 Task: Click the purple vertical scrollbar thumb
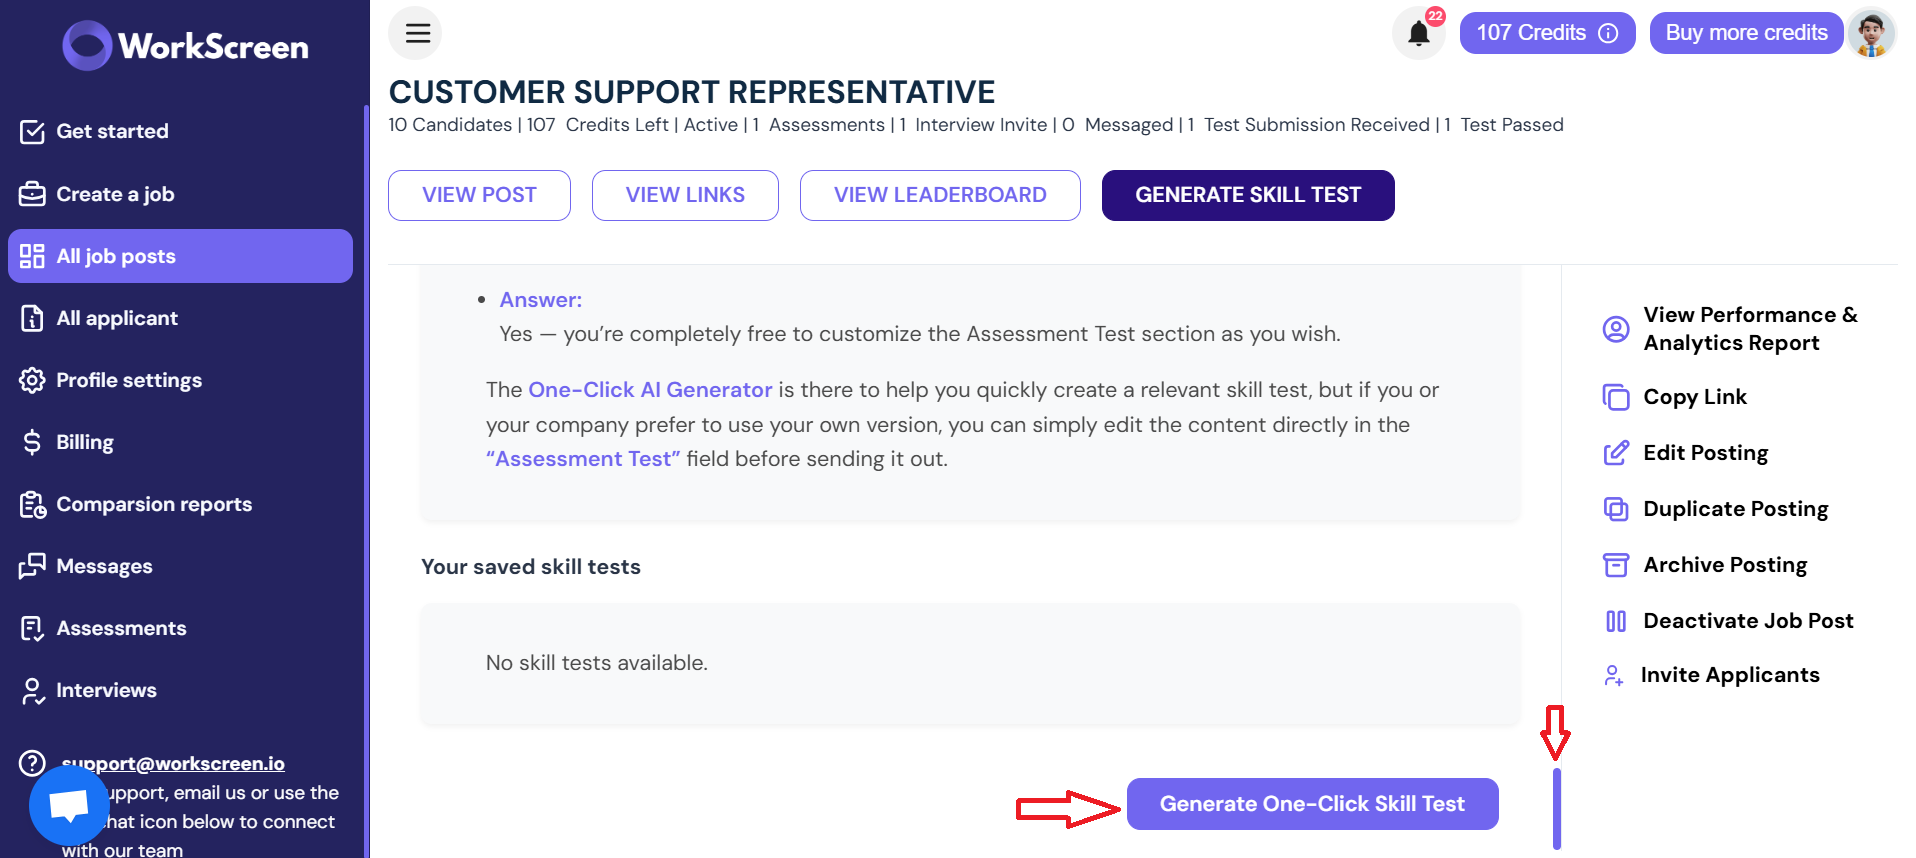pos(1556,808)
